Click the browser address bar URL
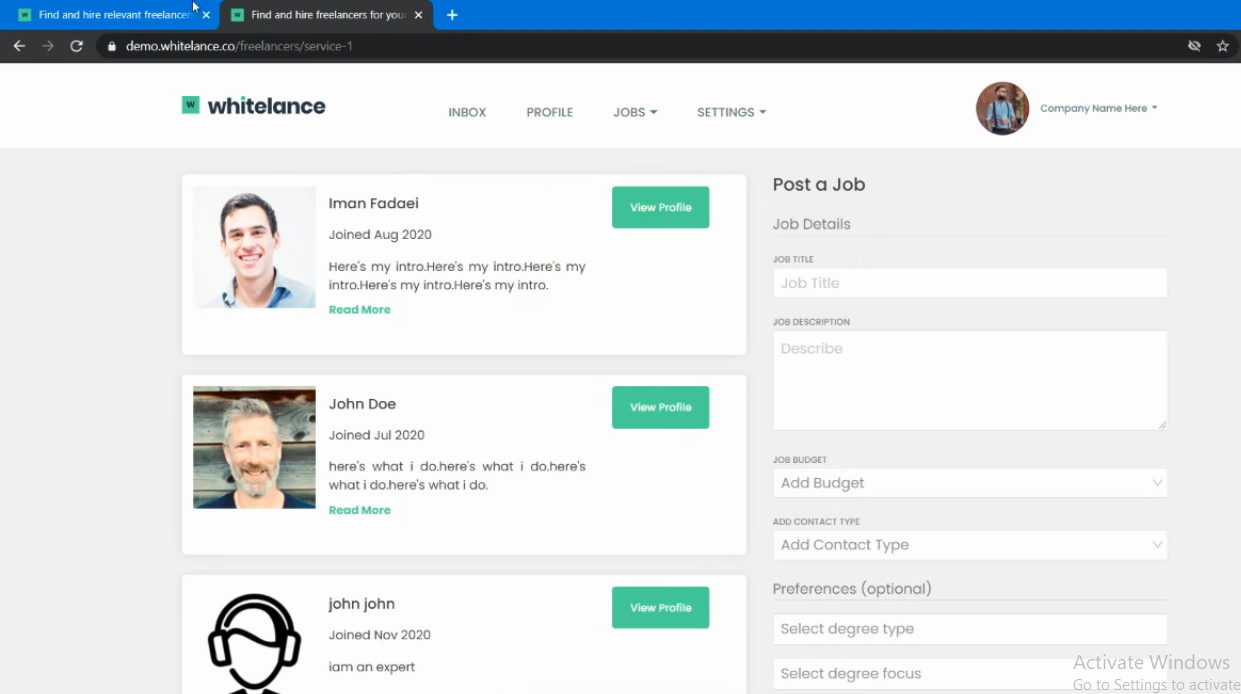 pos(239,46)
